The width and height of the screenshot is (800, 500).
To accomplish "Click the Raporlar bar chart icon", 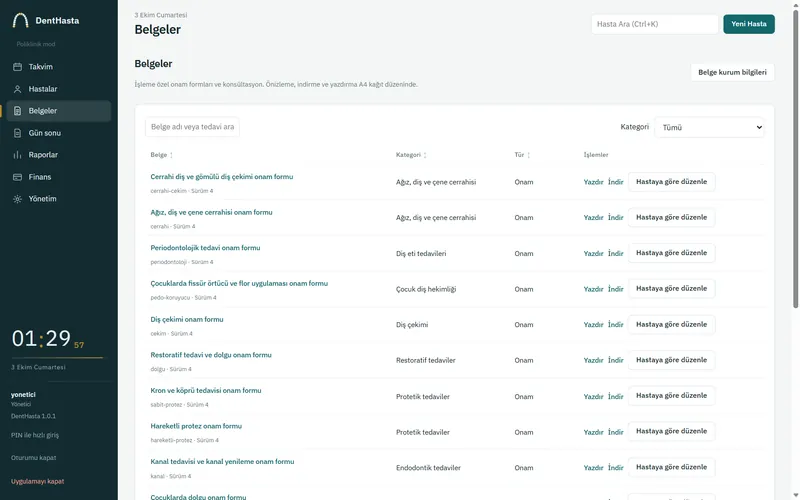I will pos(17,155).
